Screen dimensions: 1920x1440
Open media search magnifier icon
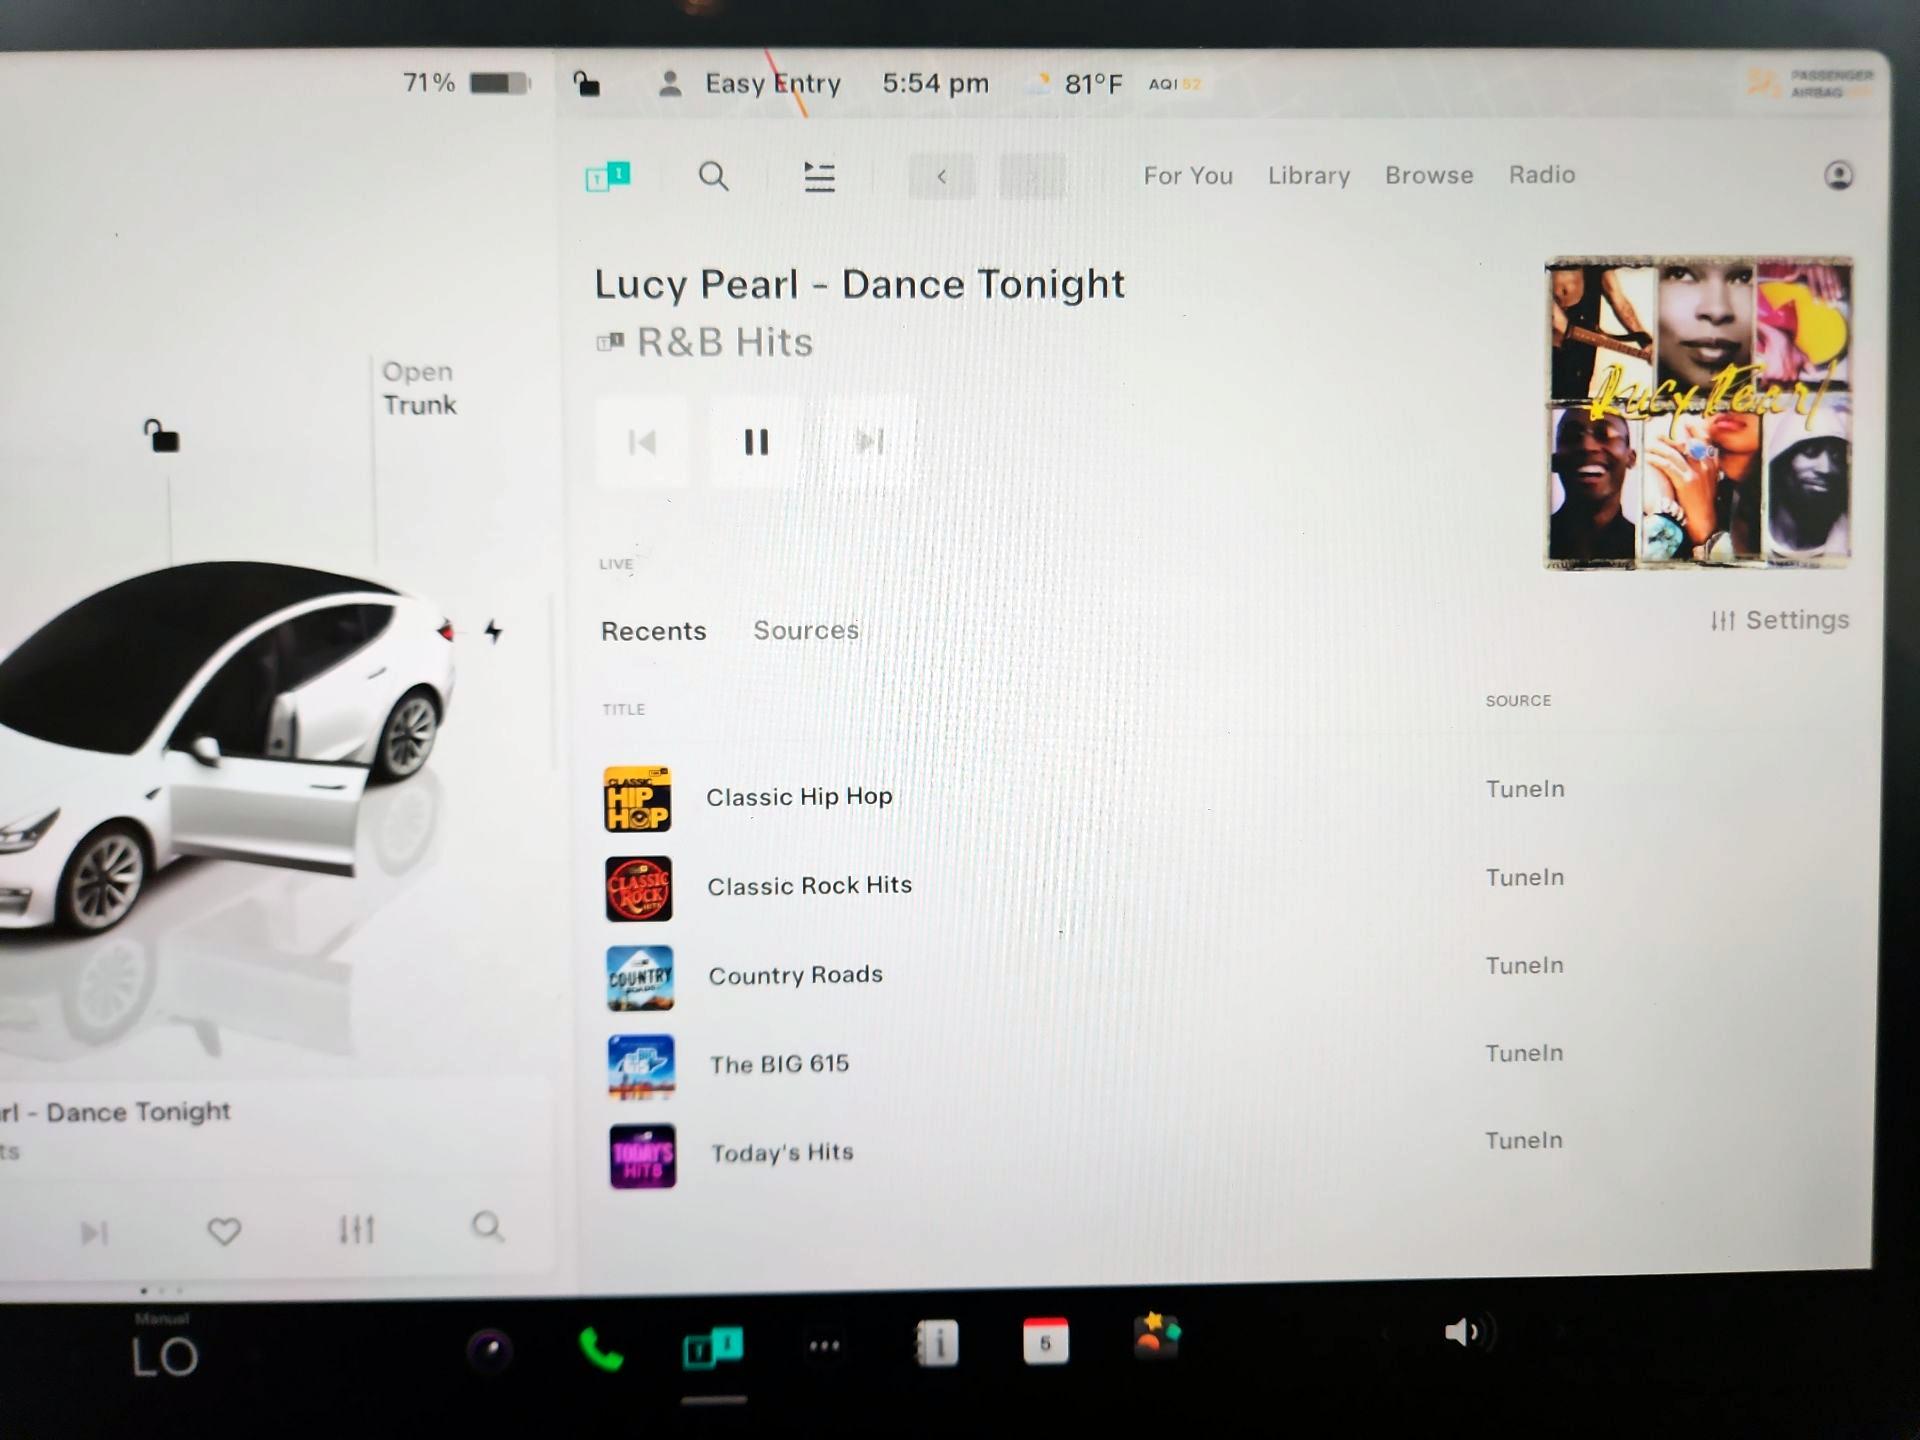point(713,176)
